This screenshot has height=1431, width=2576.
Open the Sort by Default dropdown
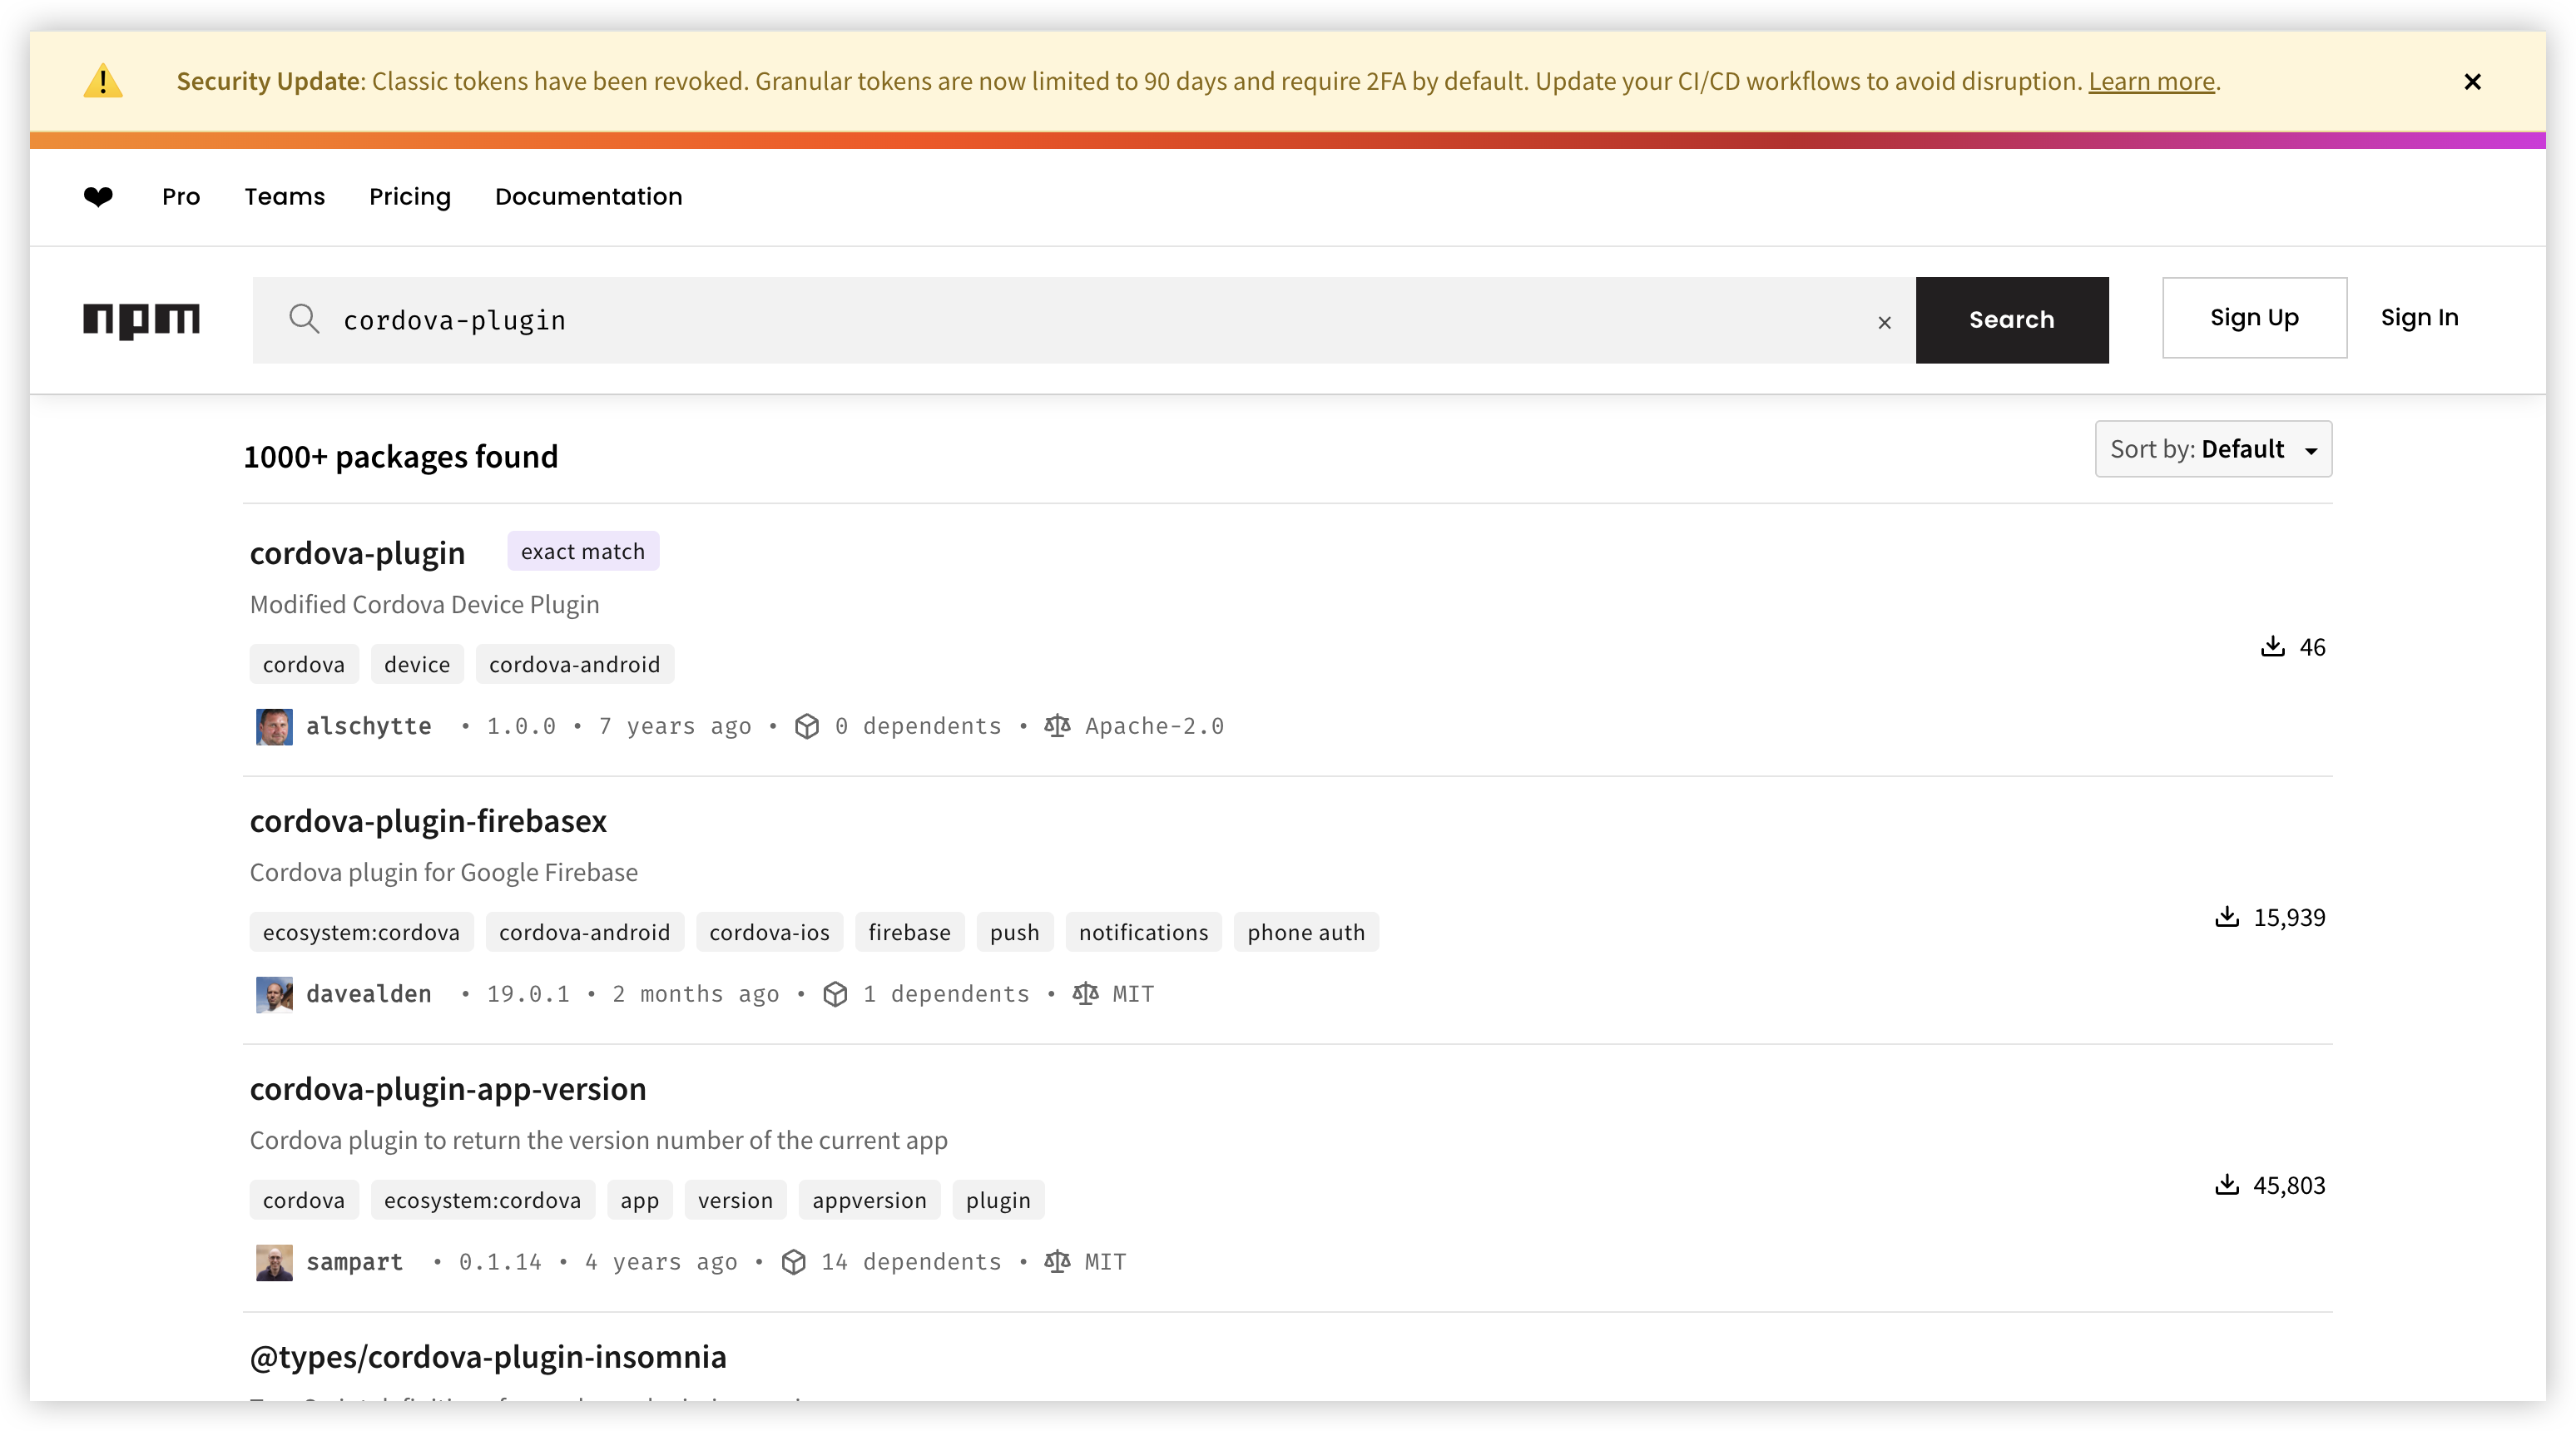pyautogui.click(x=2213, y=449)
